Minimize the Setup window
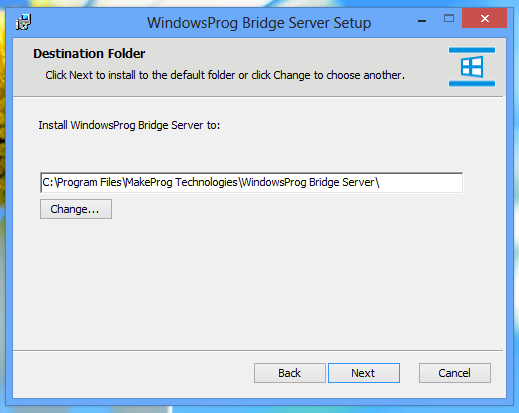This screenshot has width=519, height=413. tap(422, 21)
